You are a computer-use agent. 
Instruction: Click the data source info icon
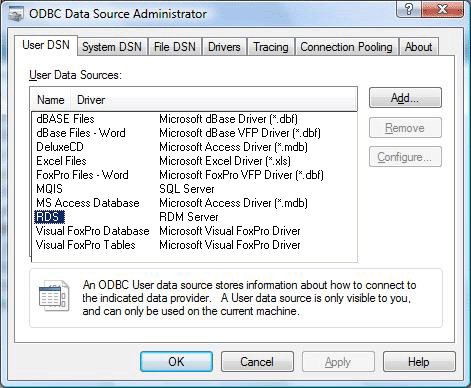point(54,296)
